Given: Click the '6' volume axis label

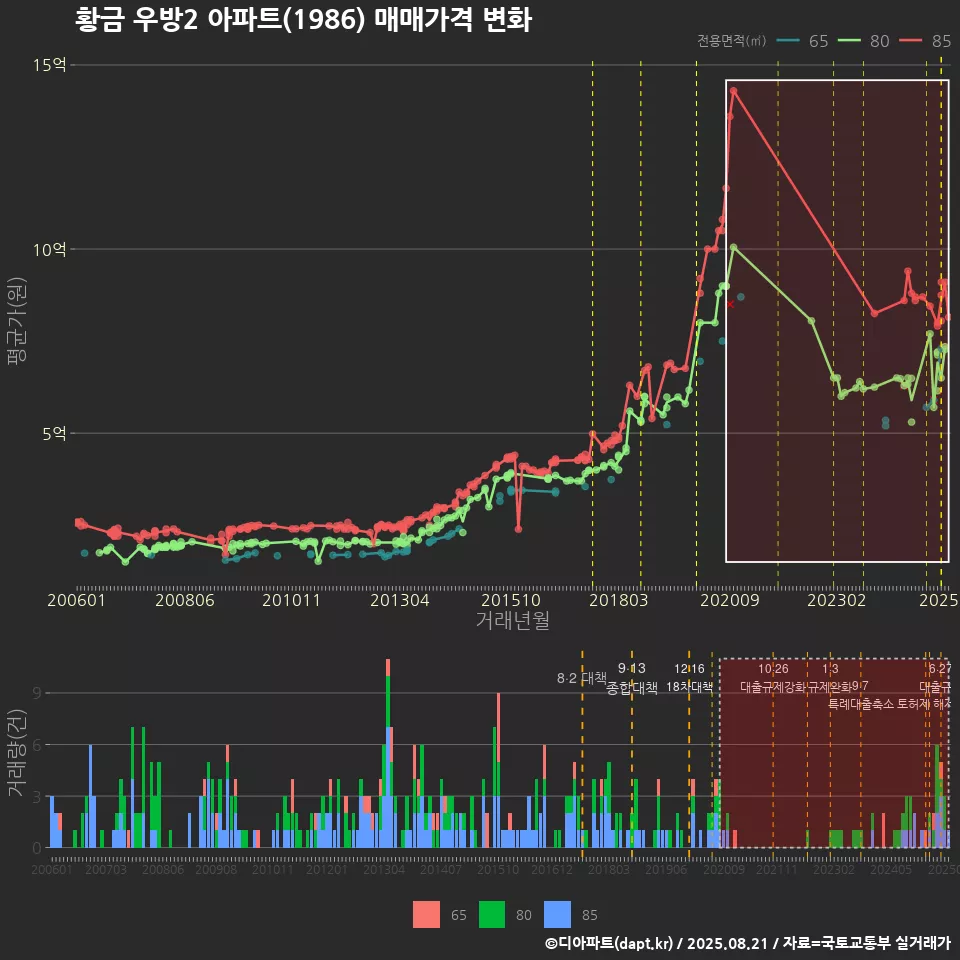Looking at the screenshot, I should click(37, 745).
